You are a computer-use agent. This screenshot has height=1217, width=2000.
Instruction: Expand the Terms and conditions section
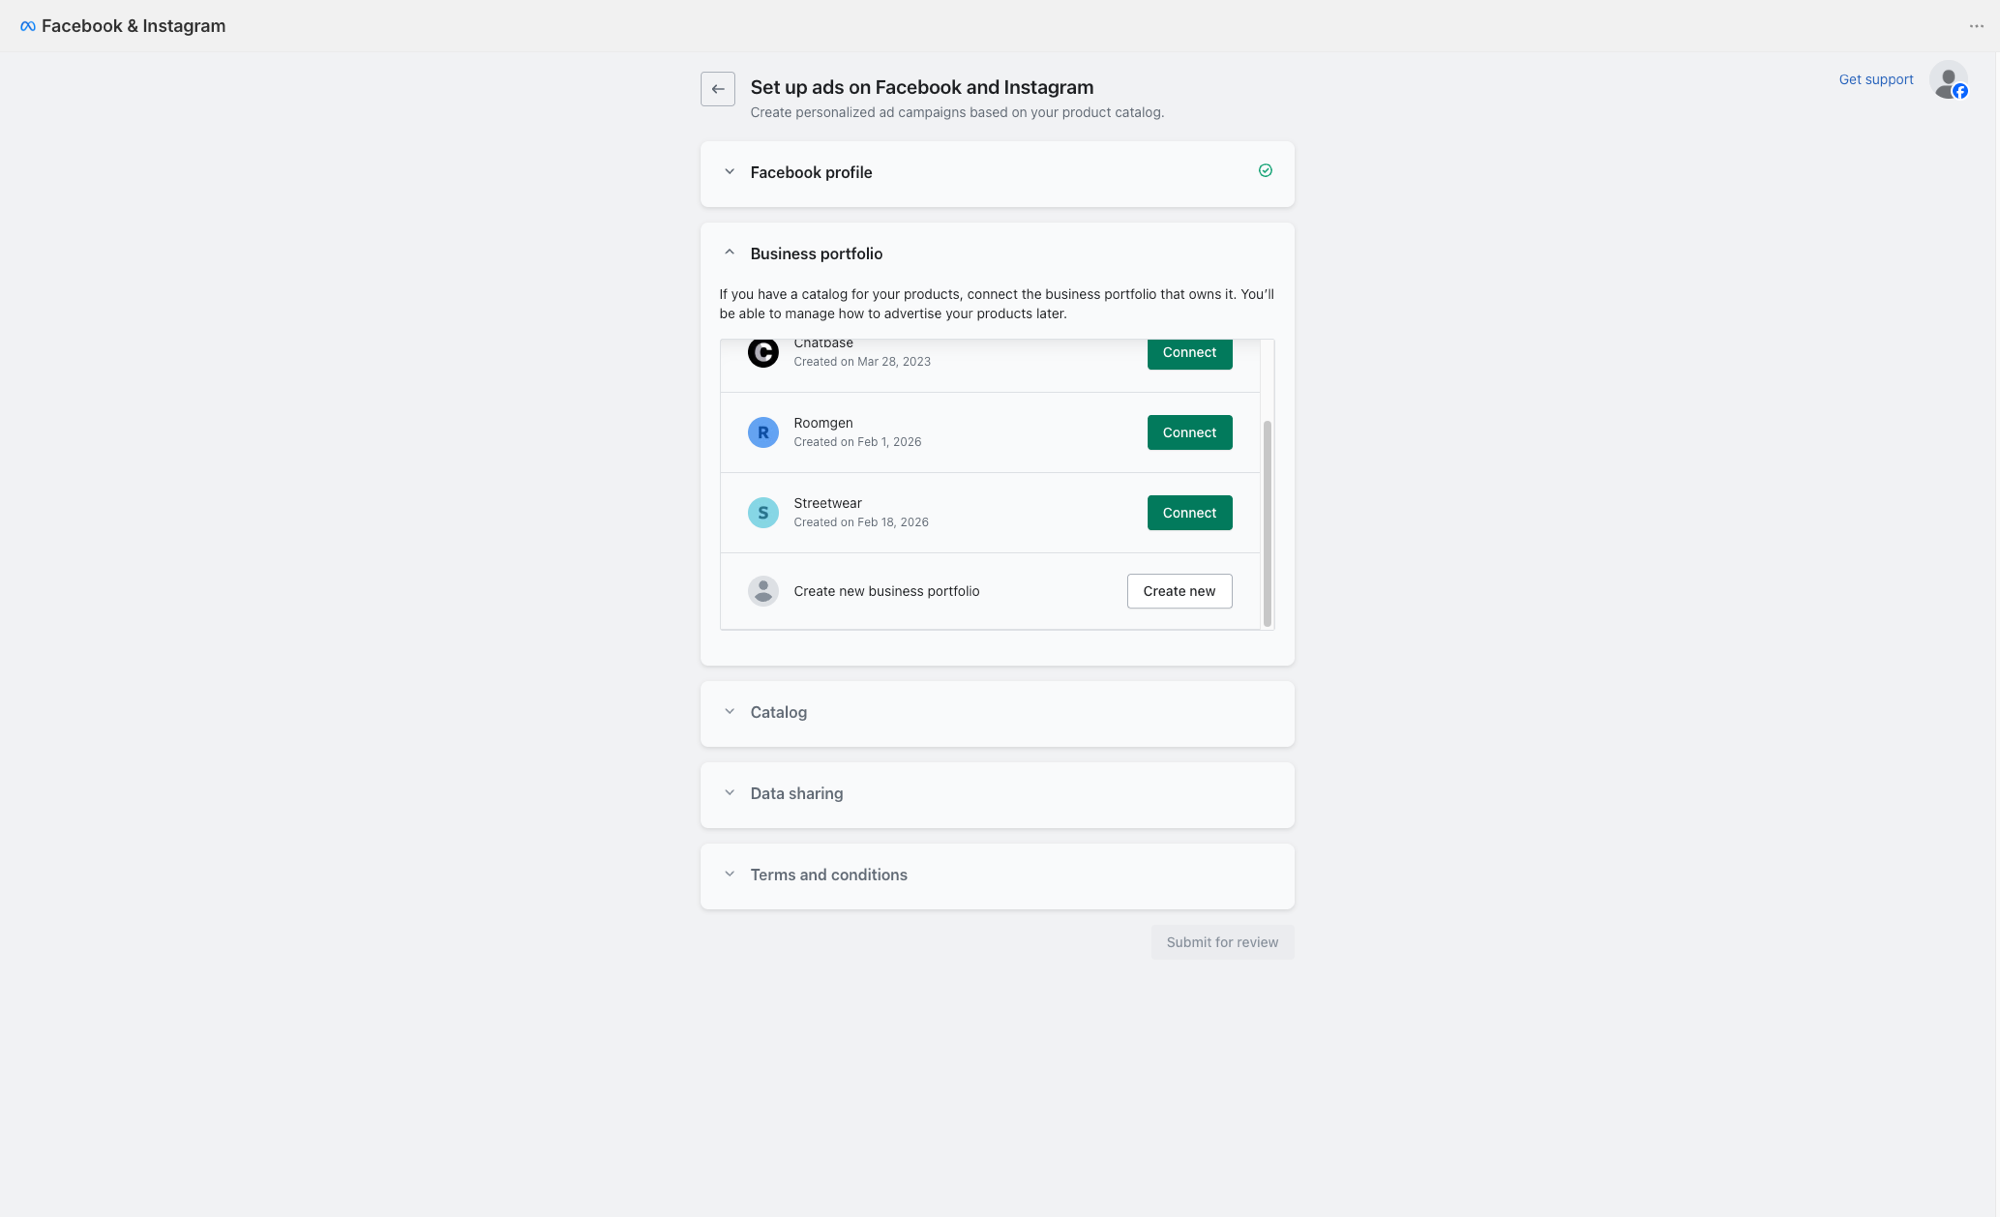[729, 874]
